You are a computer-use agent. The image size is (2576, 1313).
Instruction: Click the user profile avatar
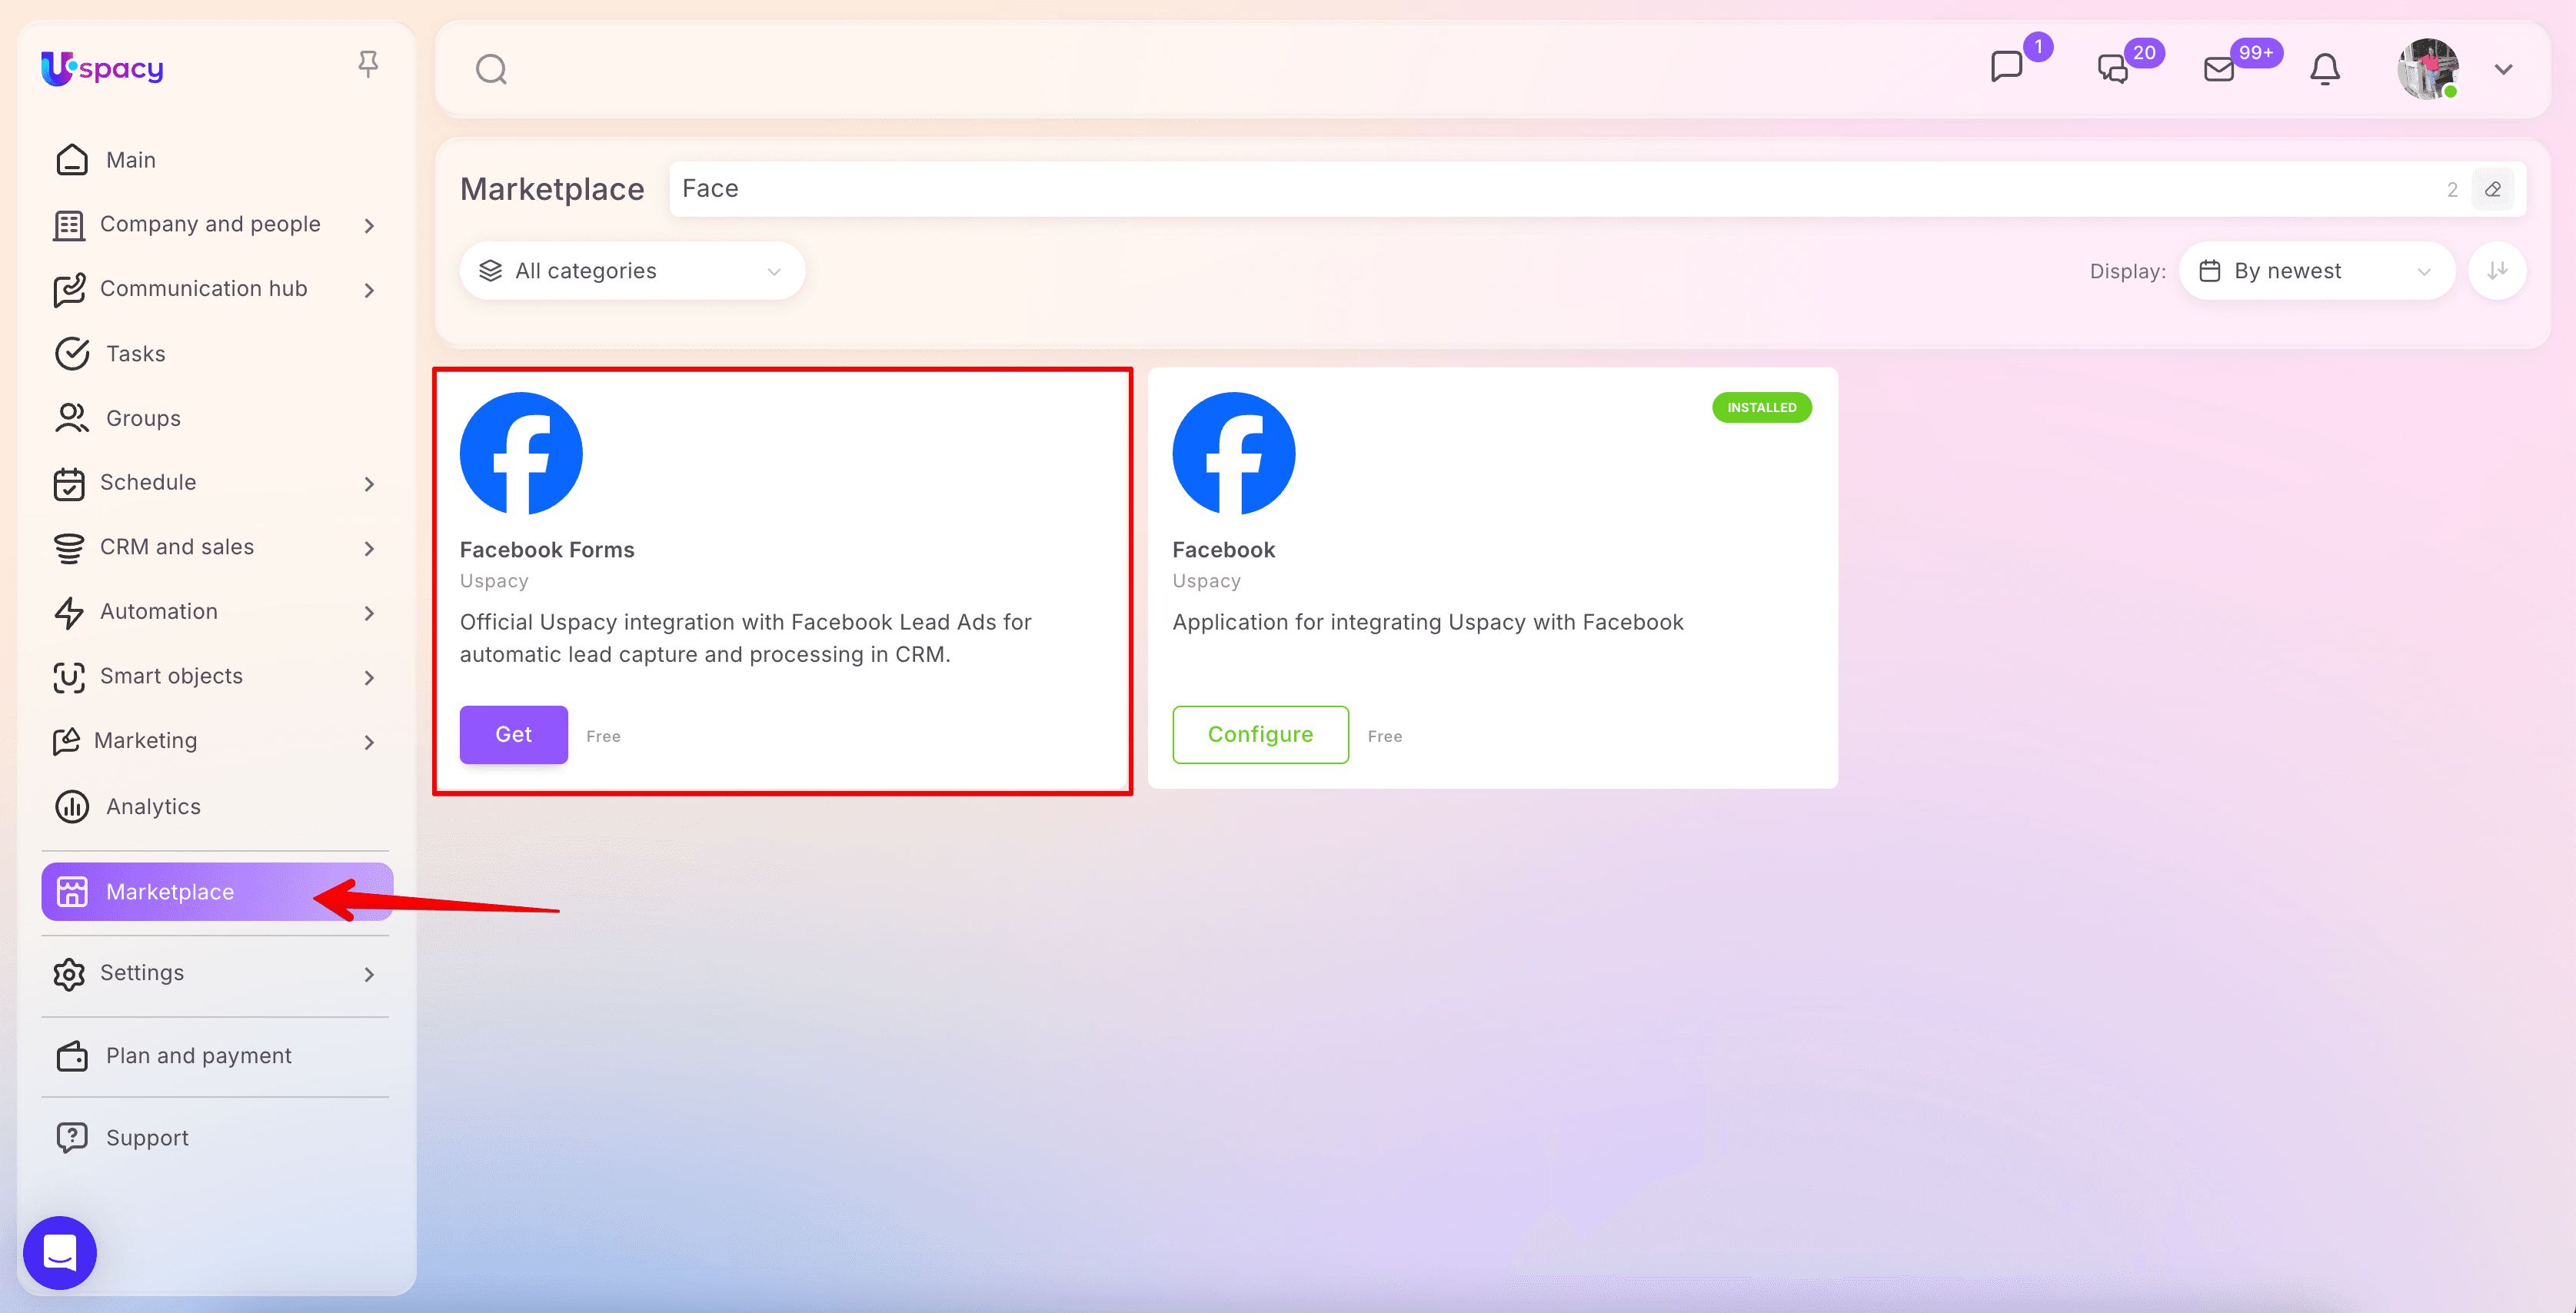2428,69
